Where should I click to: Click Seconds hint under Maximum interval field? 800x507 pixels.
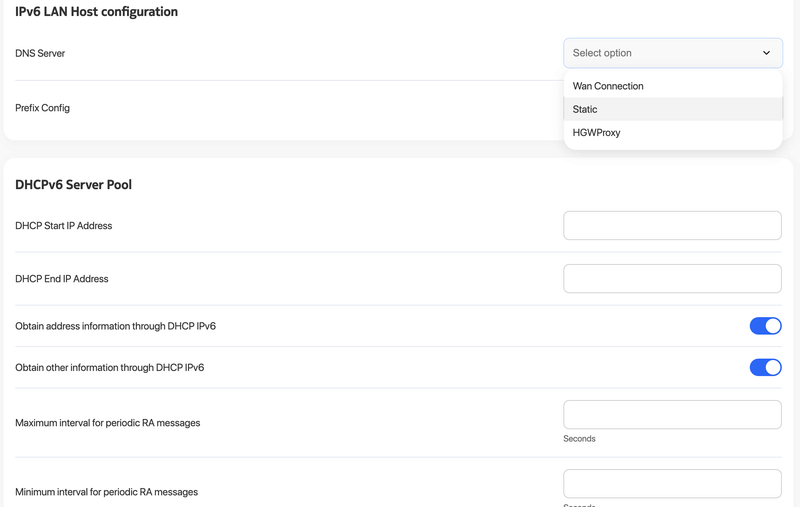click(x=579, y=439)
